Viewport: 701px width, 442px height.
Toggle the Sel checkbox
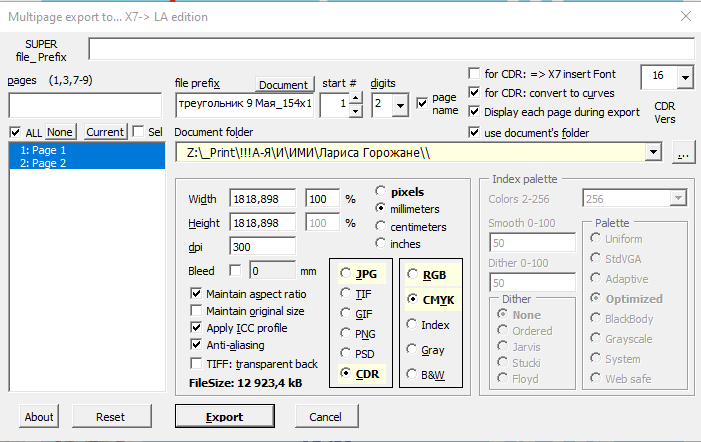coord(139,132)
